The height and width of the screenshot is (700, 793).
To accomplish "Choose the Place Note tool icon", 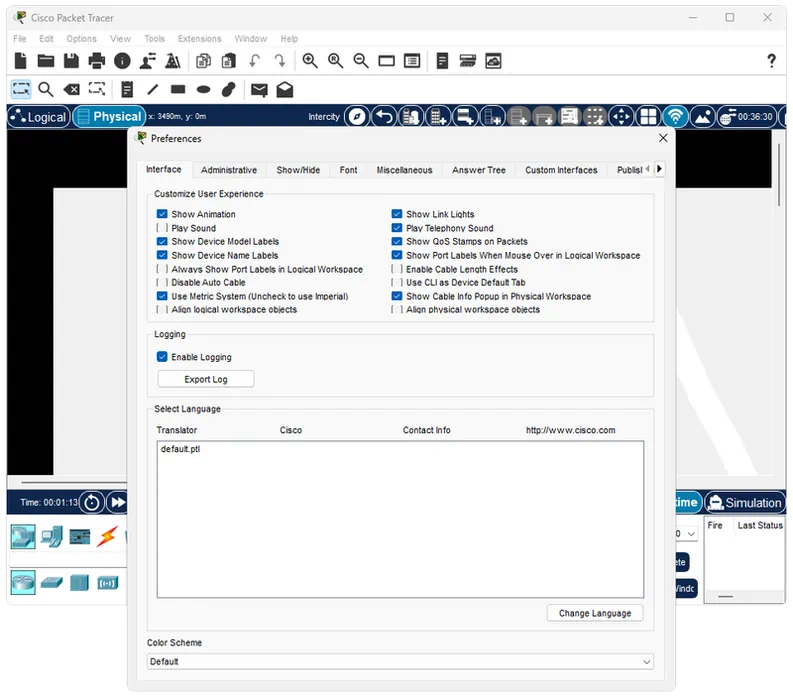I will pyautogui.click(x=127, y=90).
